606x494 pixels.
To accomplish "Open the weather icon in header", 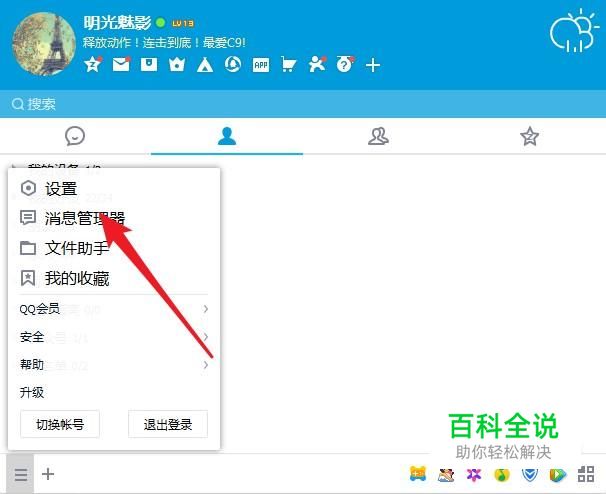I will (x=574, y=32).
